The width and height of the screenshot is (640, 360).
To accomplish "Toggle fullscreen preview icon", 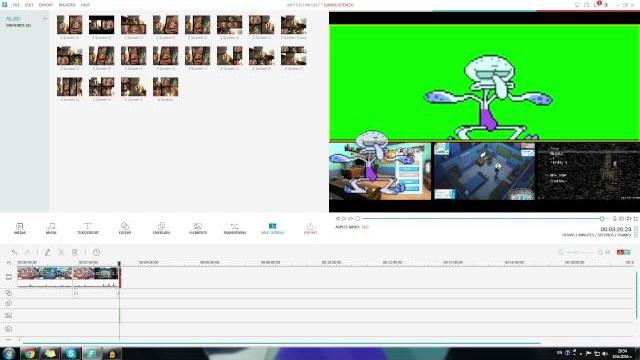I will (x=636, y=219).
